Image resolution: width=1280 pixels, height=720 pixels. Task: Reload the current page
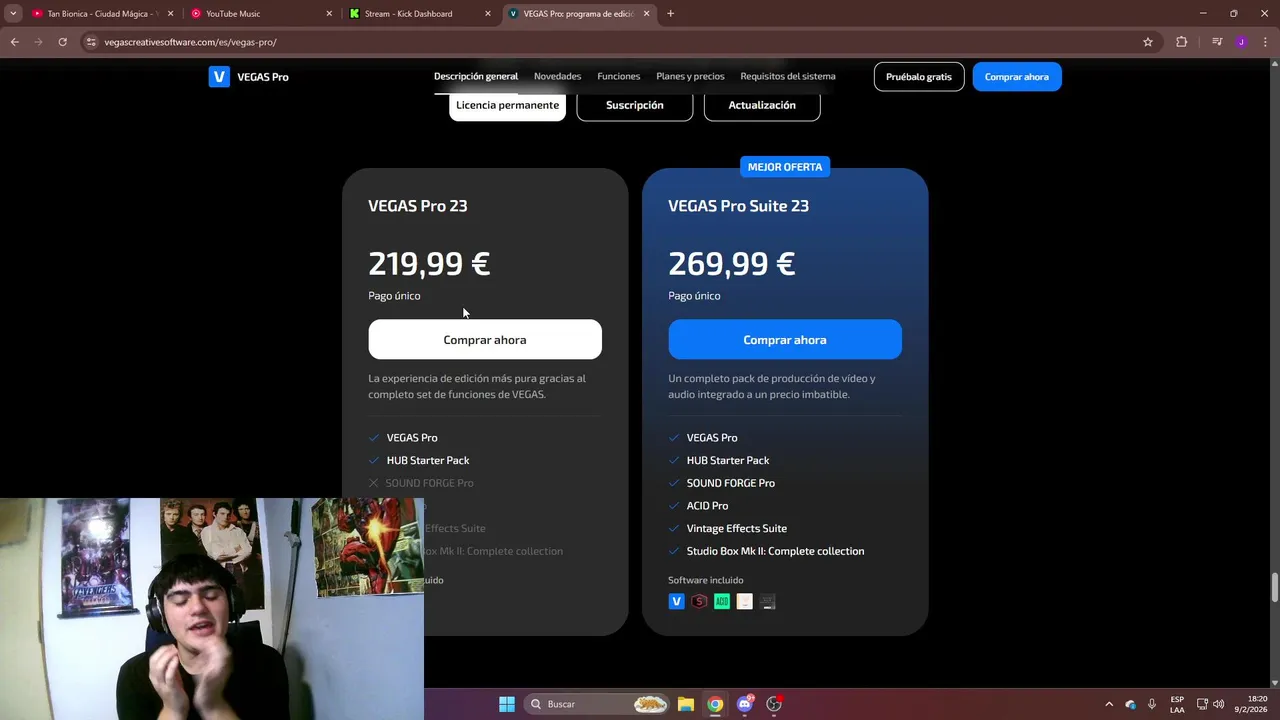(x=62, y=42)
